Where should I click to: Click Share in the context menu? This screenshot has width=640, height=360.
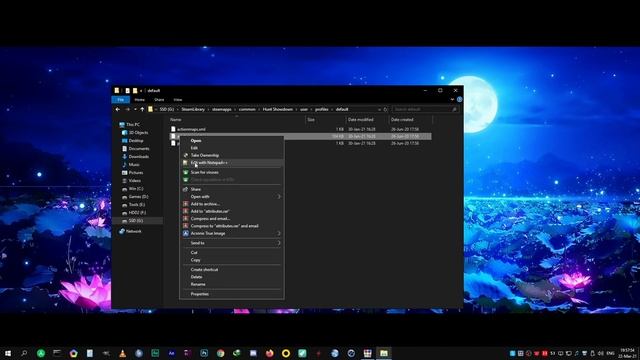tap(232, 189)
